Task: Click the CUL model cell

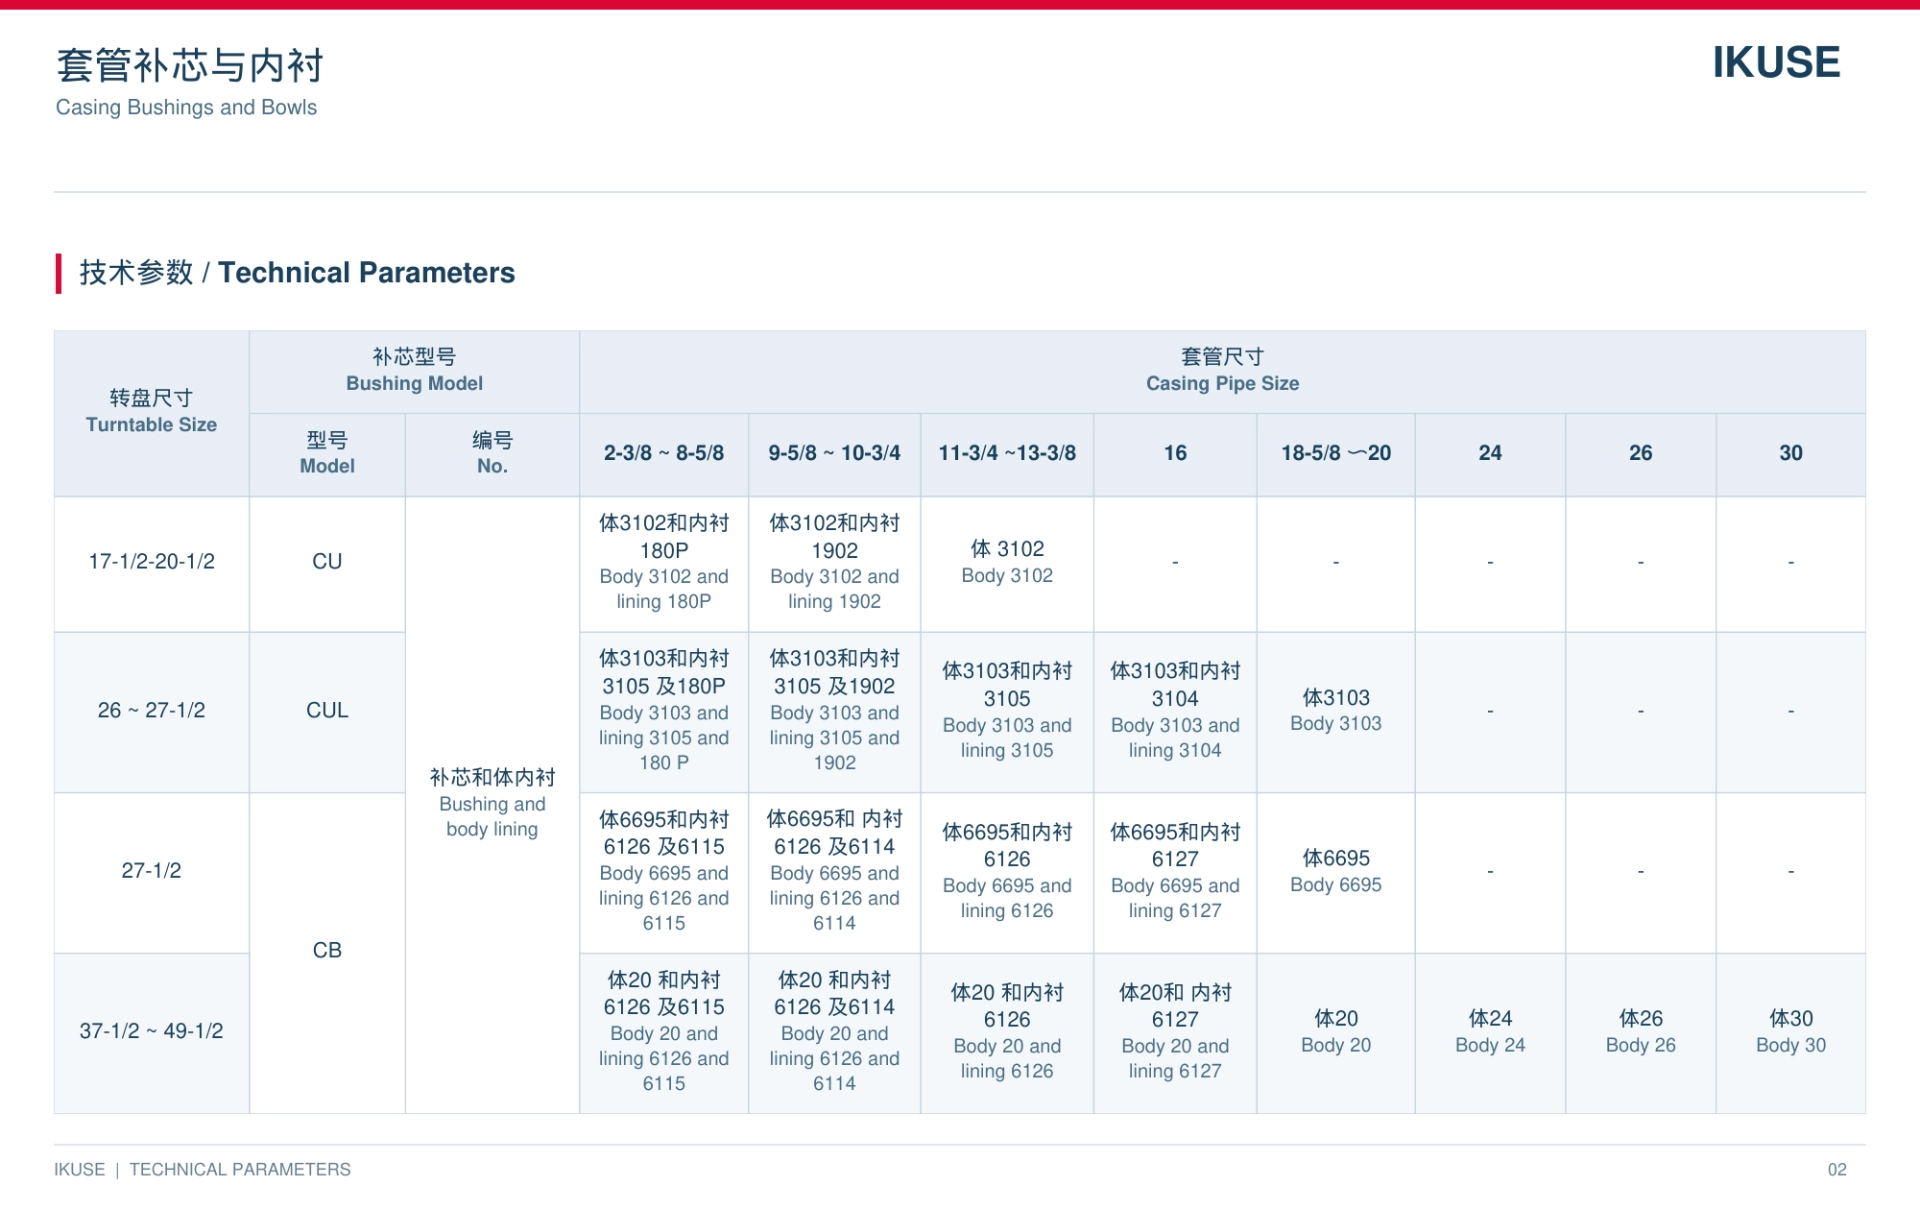Action: click(327, 711)
